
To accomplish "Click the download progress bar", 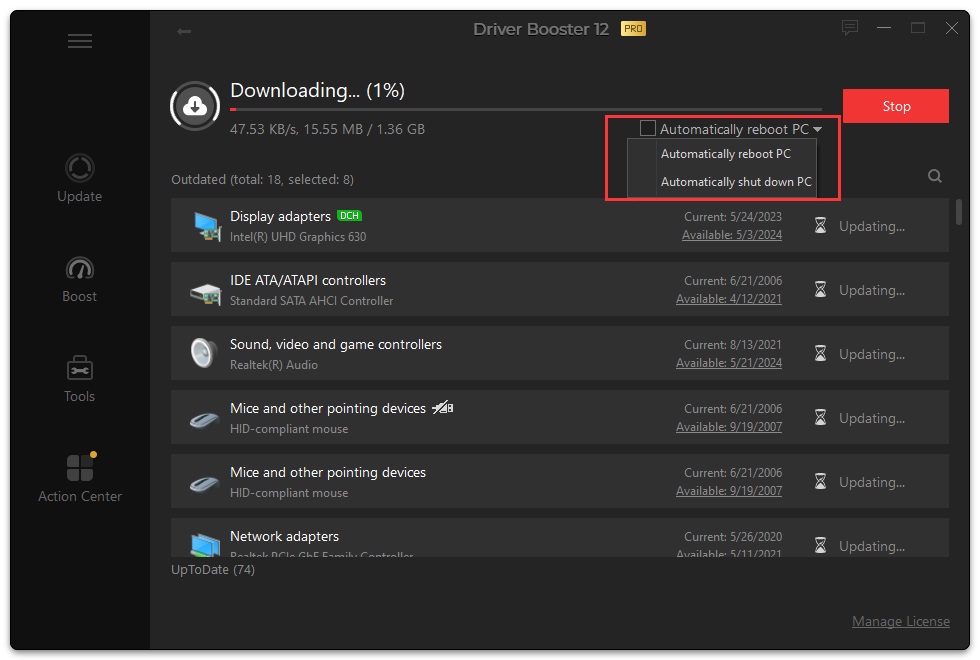I will click(x=526, y=109).
